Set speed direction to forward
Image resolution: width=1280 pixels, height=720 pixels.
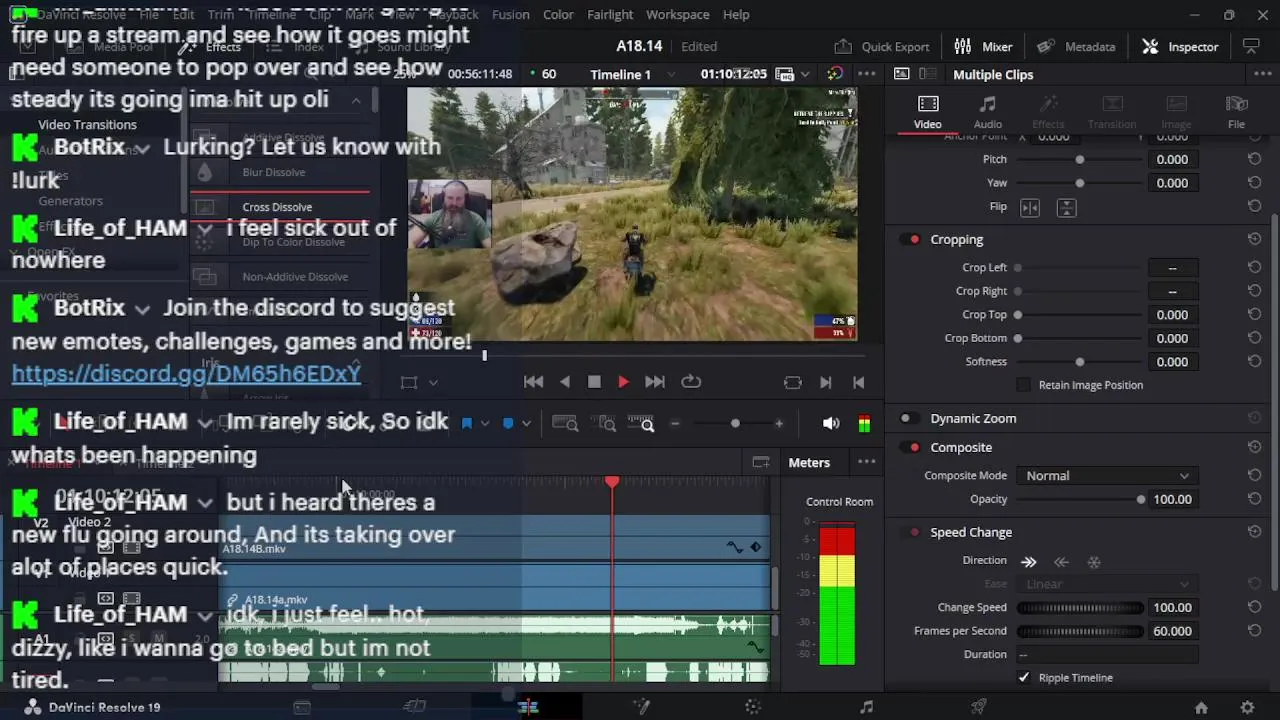click(x=1029, y=562)
